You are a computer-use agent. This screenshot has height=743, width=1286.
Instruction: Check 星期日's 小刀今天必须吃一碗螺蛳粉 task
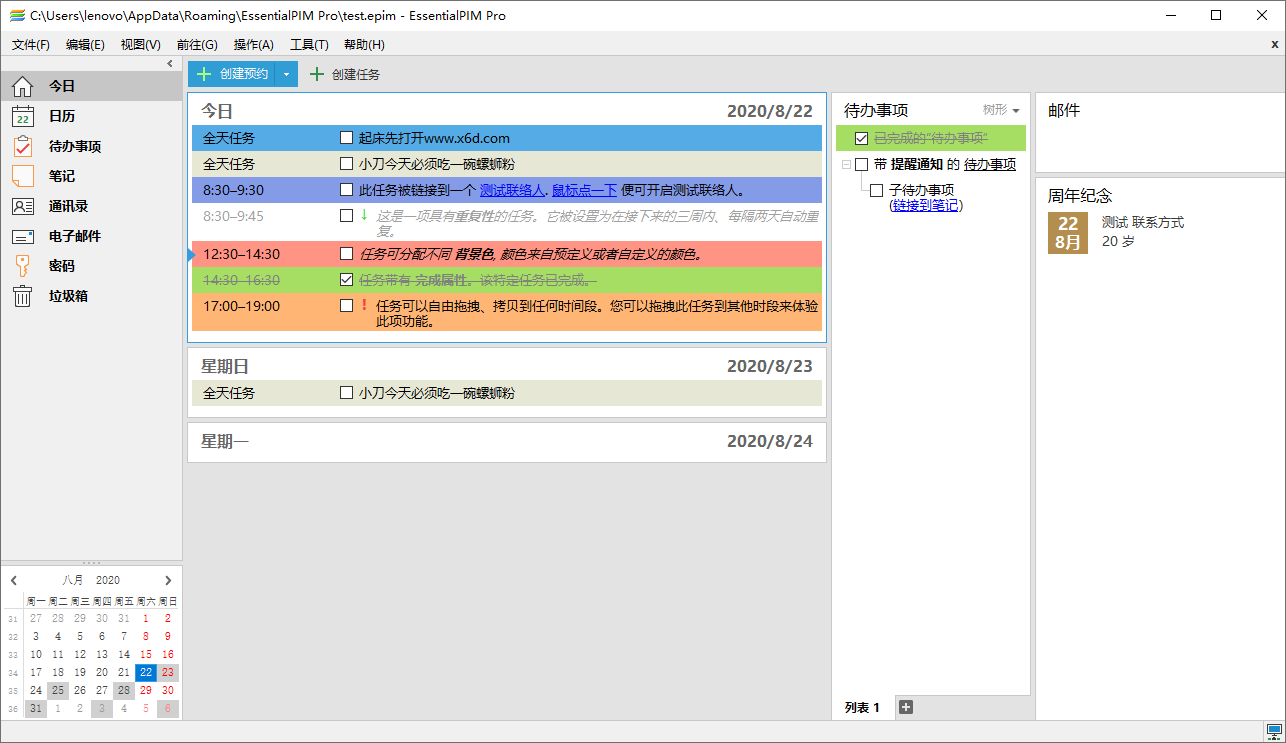(x=345, y=392)
